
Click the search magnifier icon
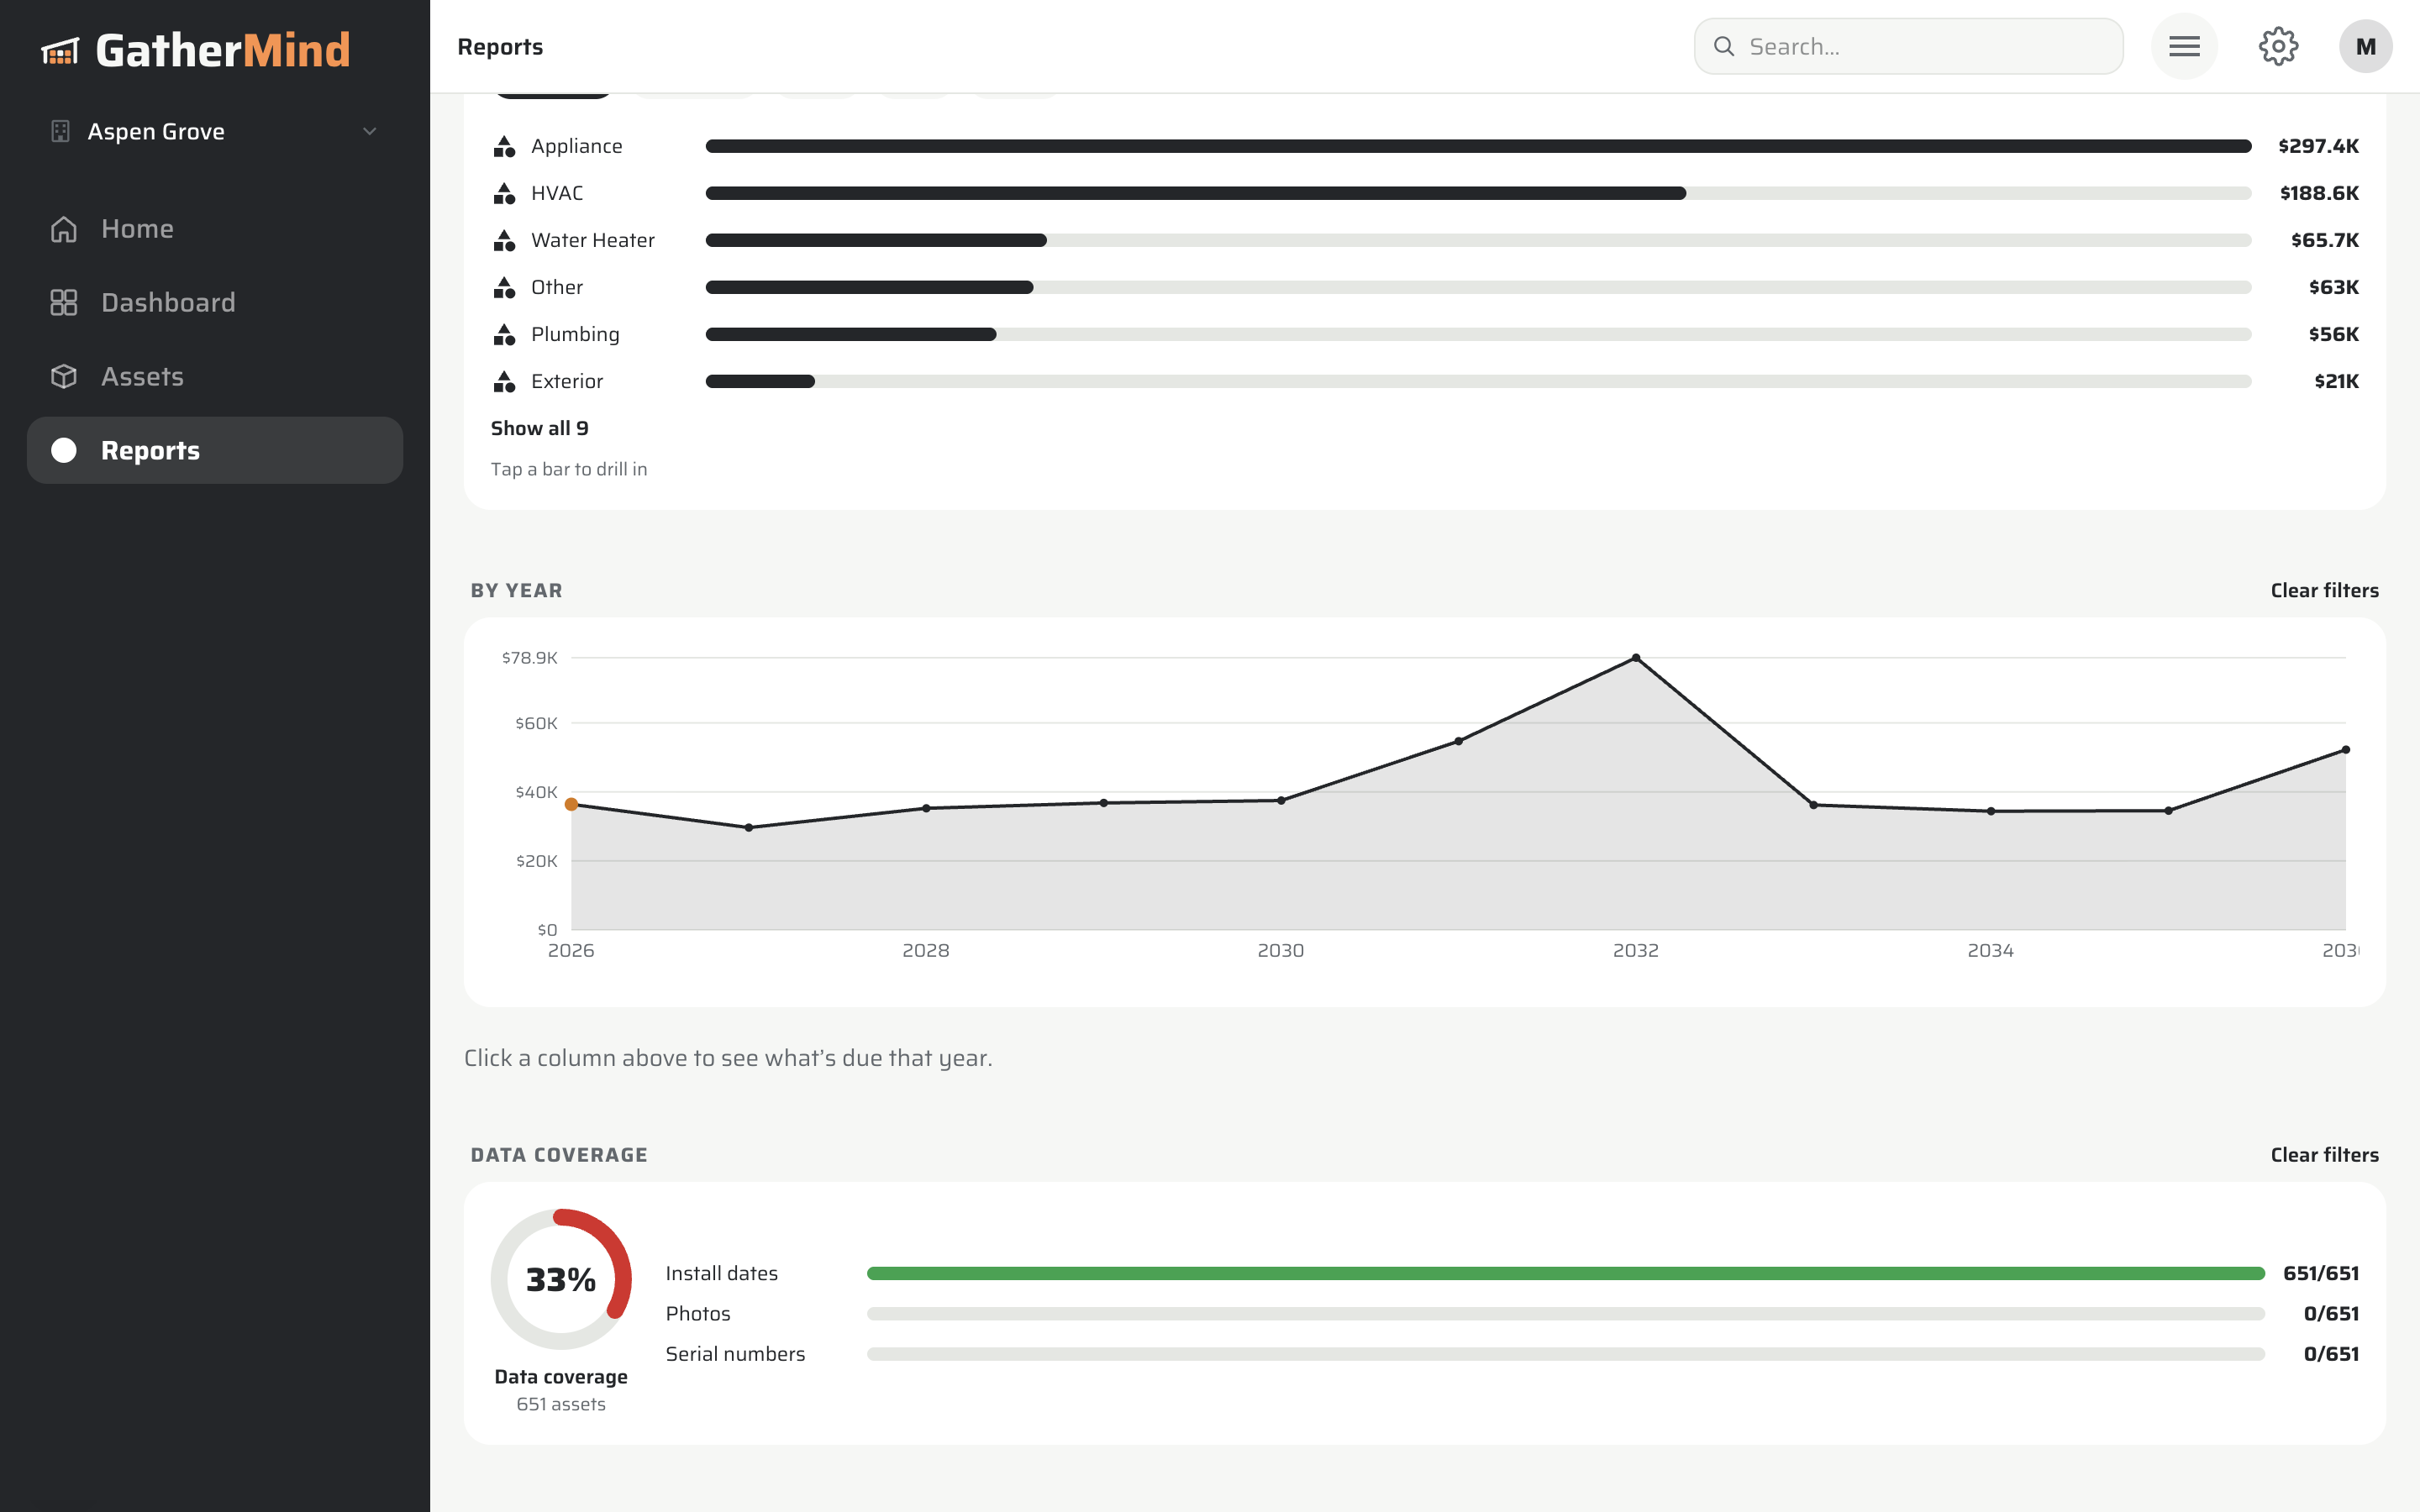click(x=1724, y=46)
